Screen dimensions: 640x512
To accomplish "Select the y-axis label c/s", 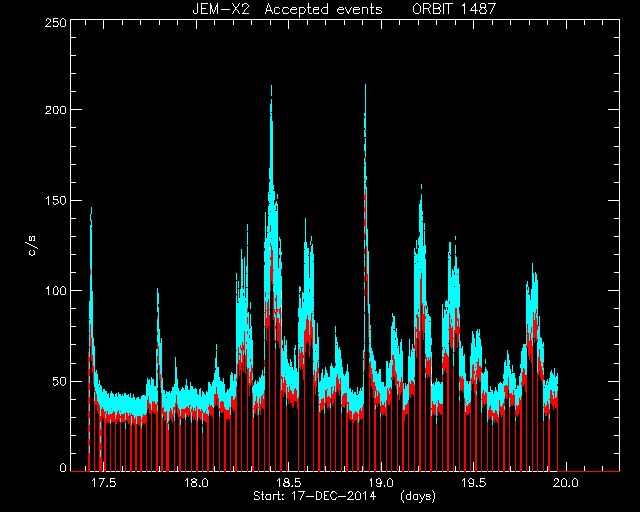I will pos(32,245).
